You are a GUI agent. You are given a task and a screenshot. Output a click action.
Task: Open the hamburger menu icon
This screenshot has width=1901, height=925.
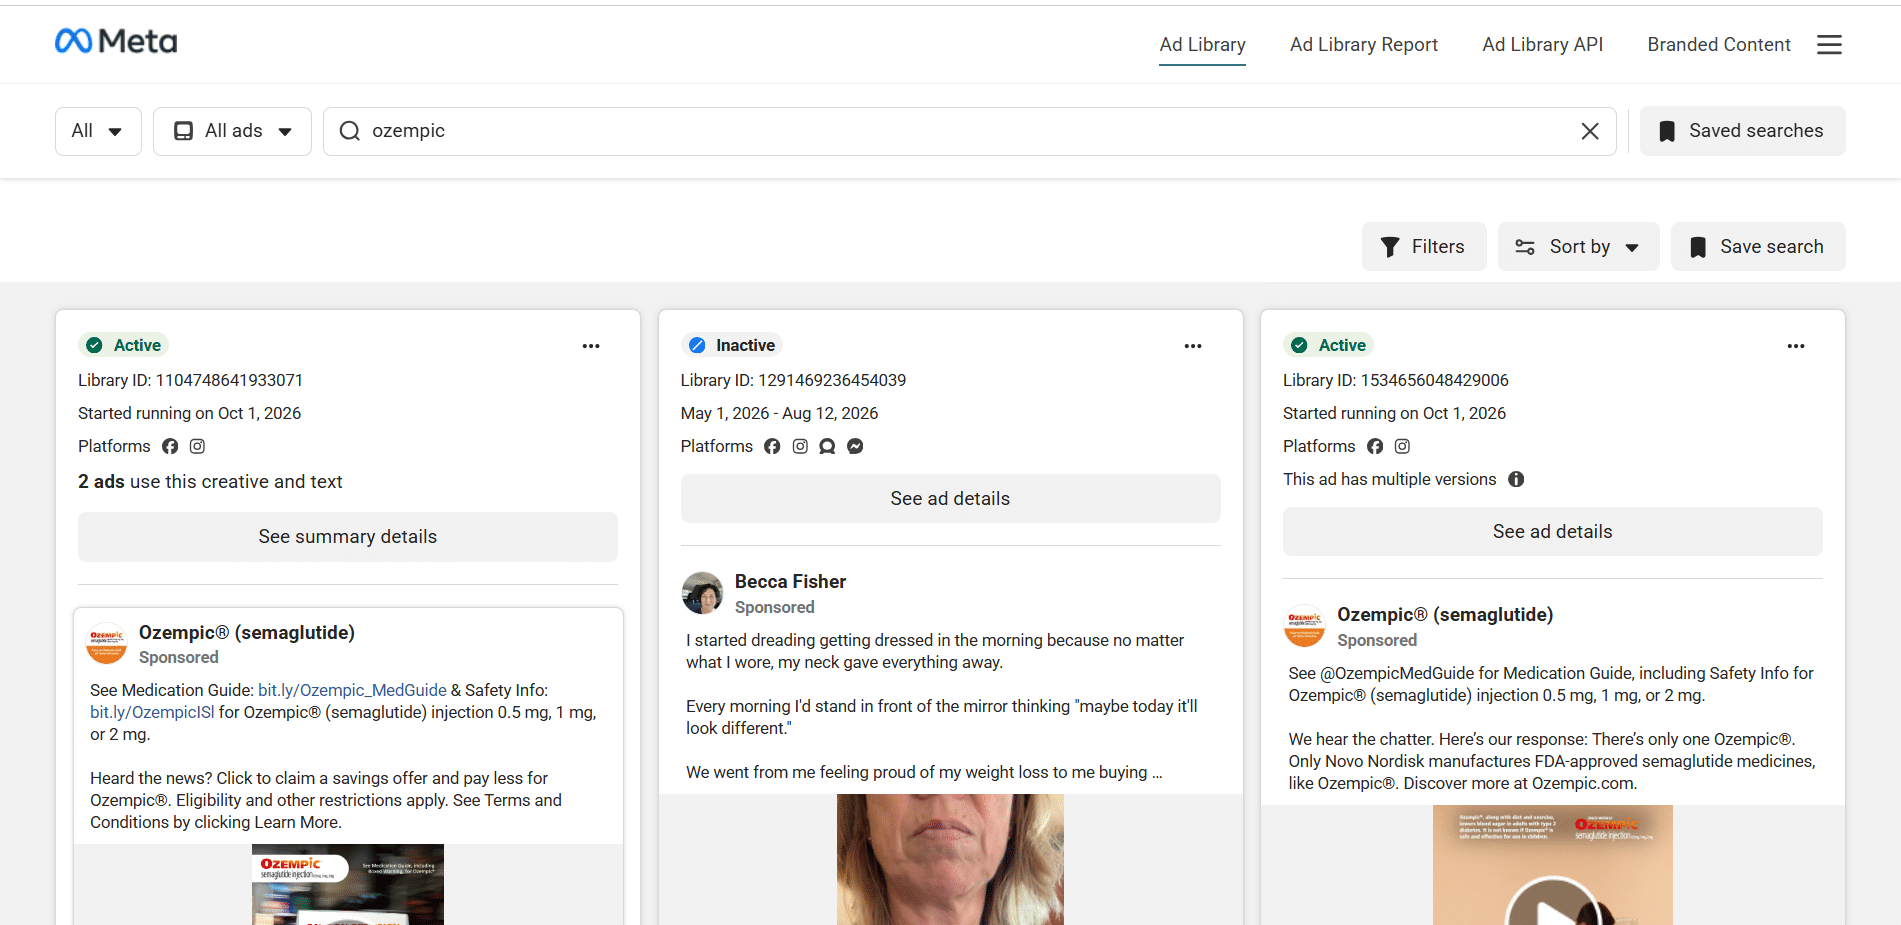(1829, 45)
